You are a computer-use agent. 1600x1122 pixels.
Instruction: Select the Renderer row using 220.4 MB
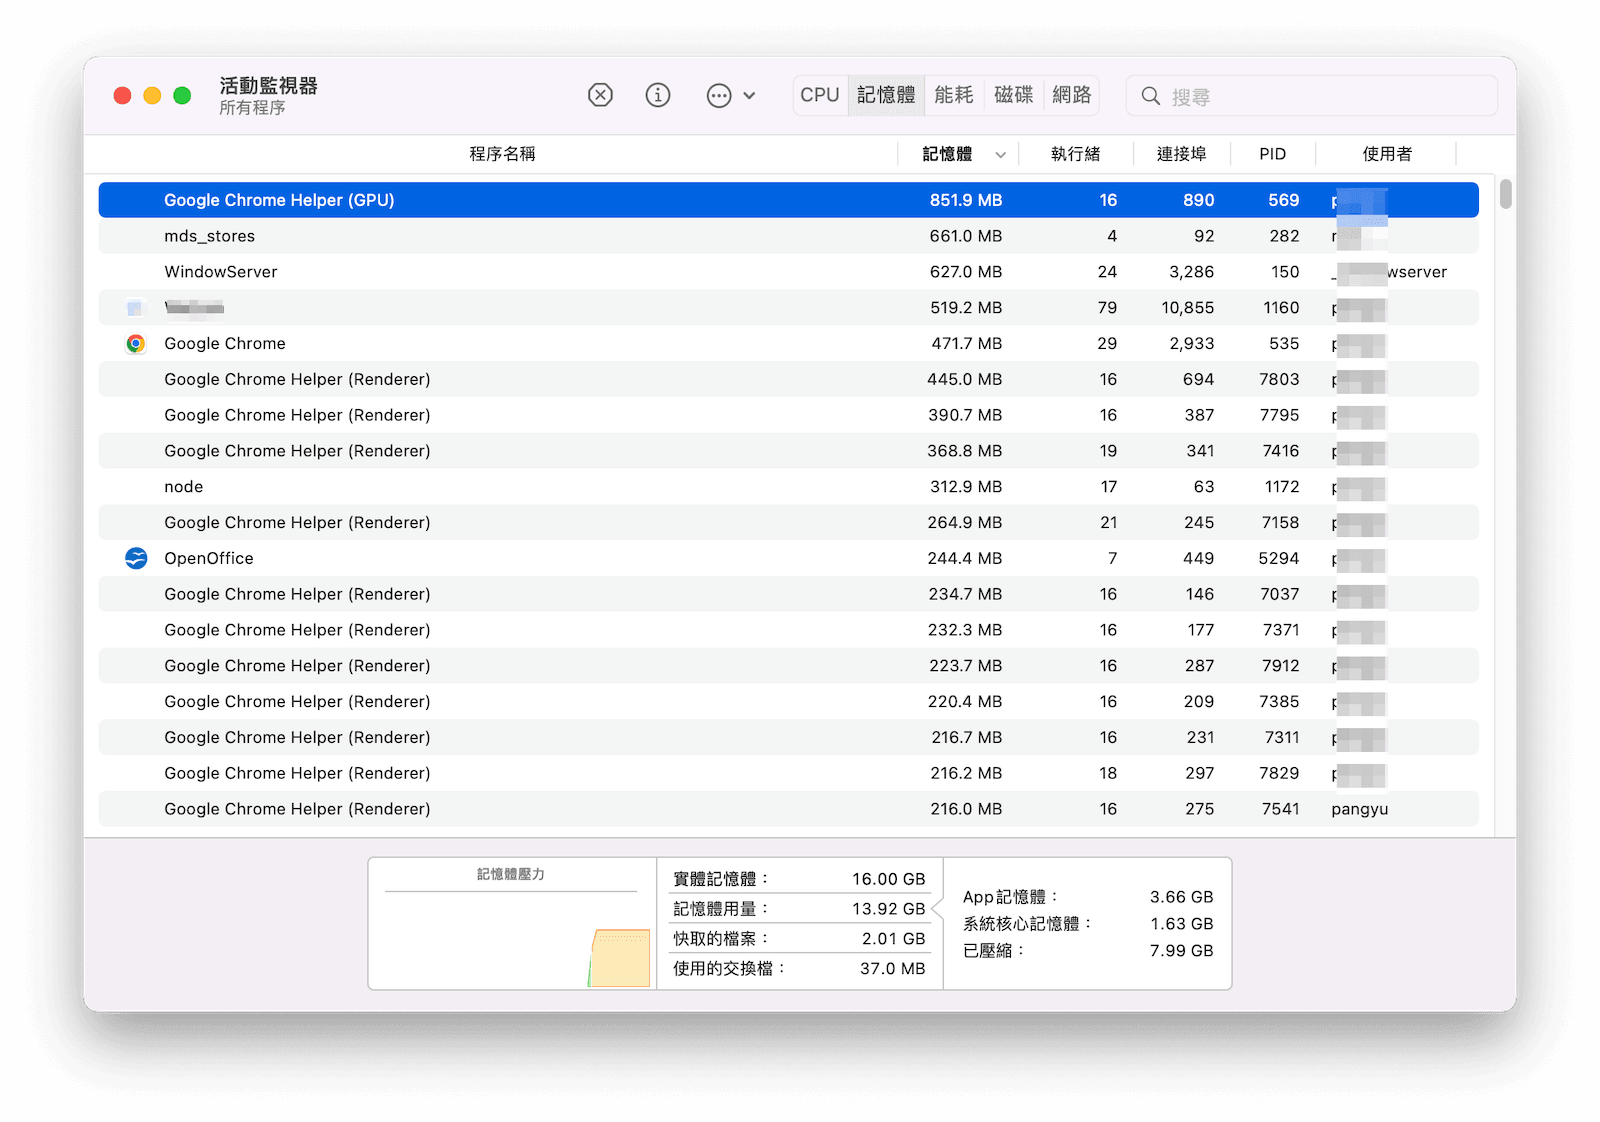pyautogui.click(x=788, y=702)
